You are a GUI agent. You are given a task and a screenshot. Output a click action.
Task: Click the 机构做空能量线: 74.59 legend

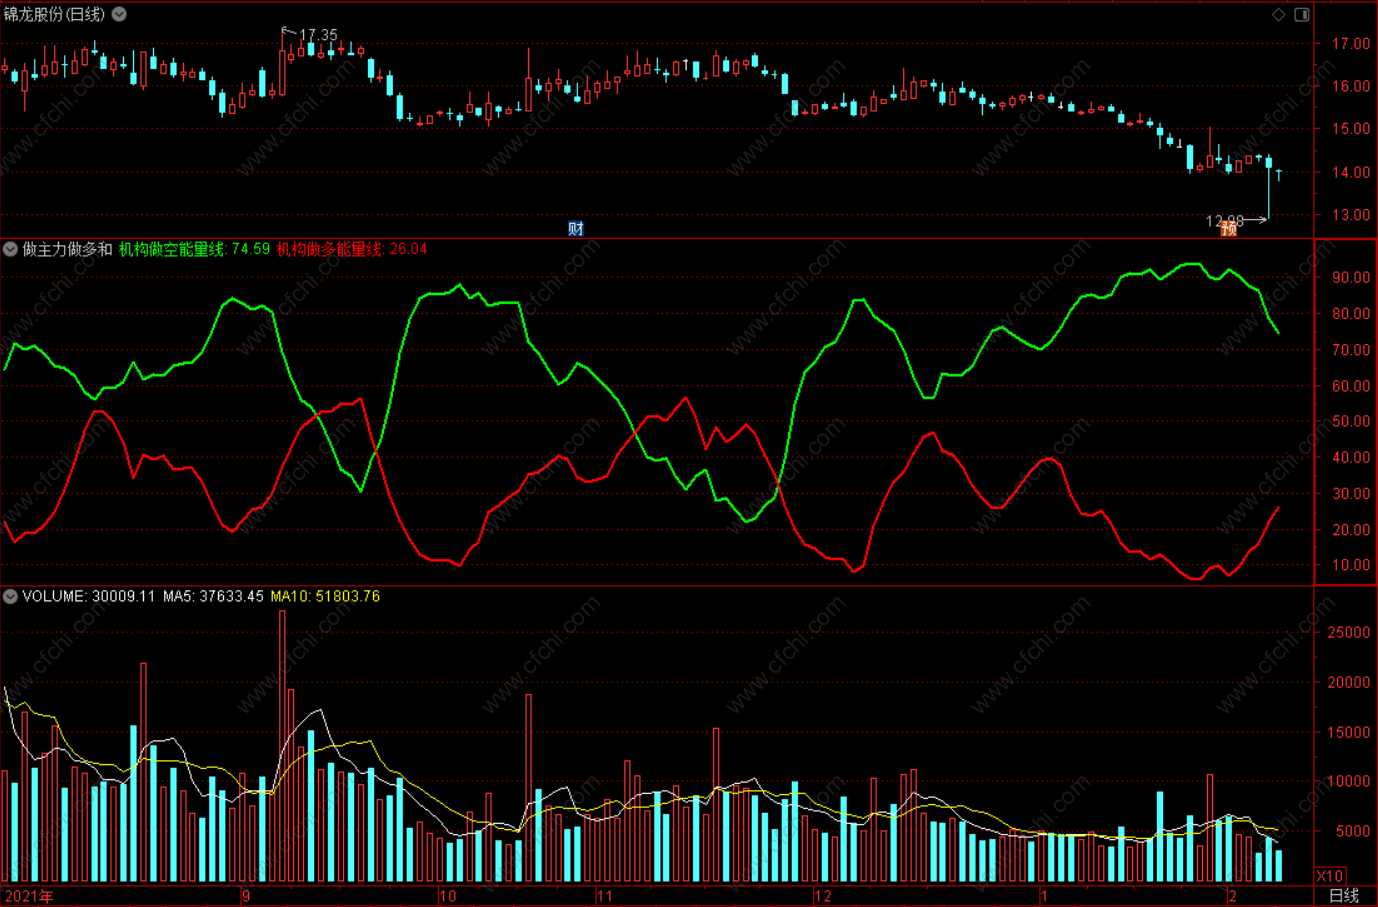[x=194, y=249]
